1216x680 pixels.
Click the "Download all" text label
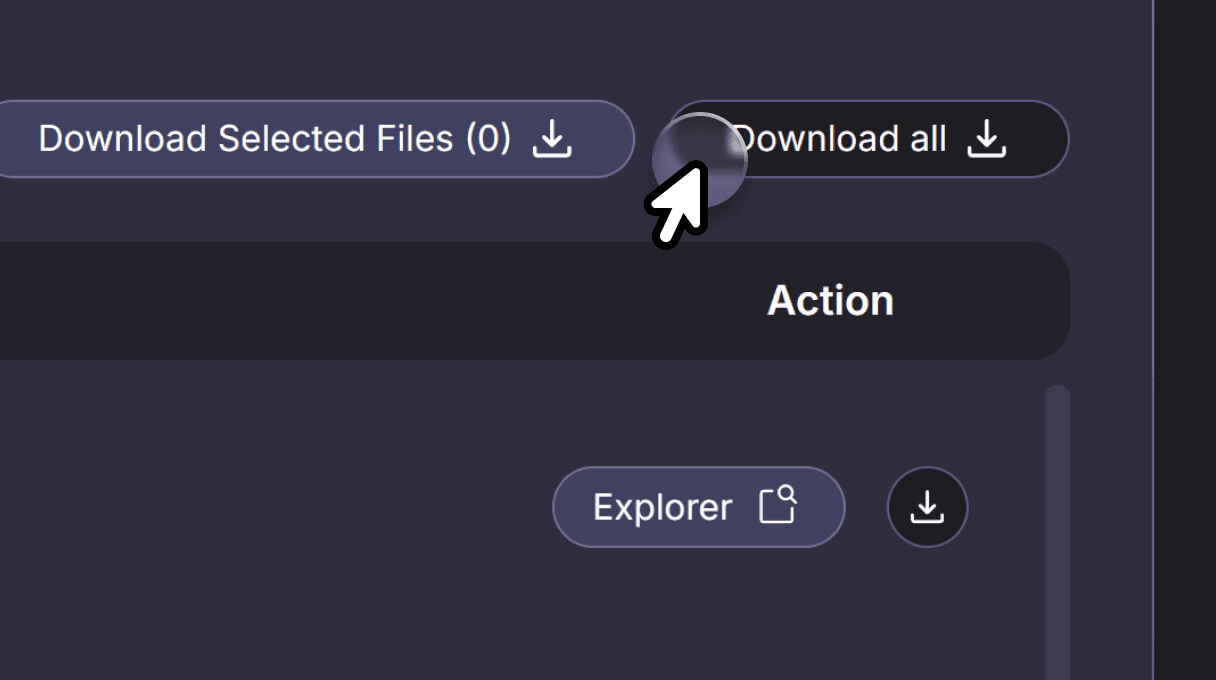845,139
